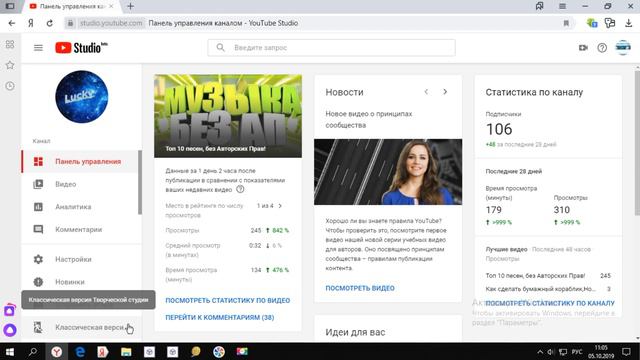Viewport: 640px width, 360px height.
Task: Expand ranking 1 из 4 chevron
Action: click(280, 206)
